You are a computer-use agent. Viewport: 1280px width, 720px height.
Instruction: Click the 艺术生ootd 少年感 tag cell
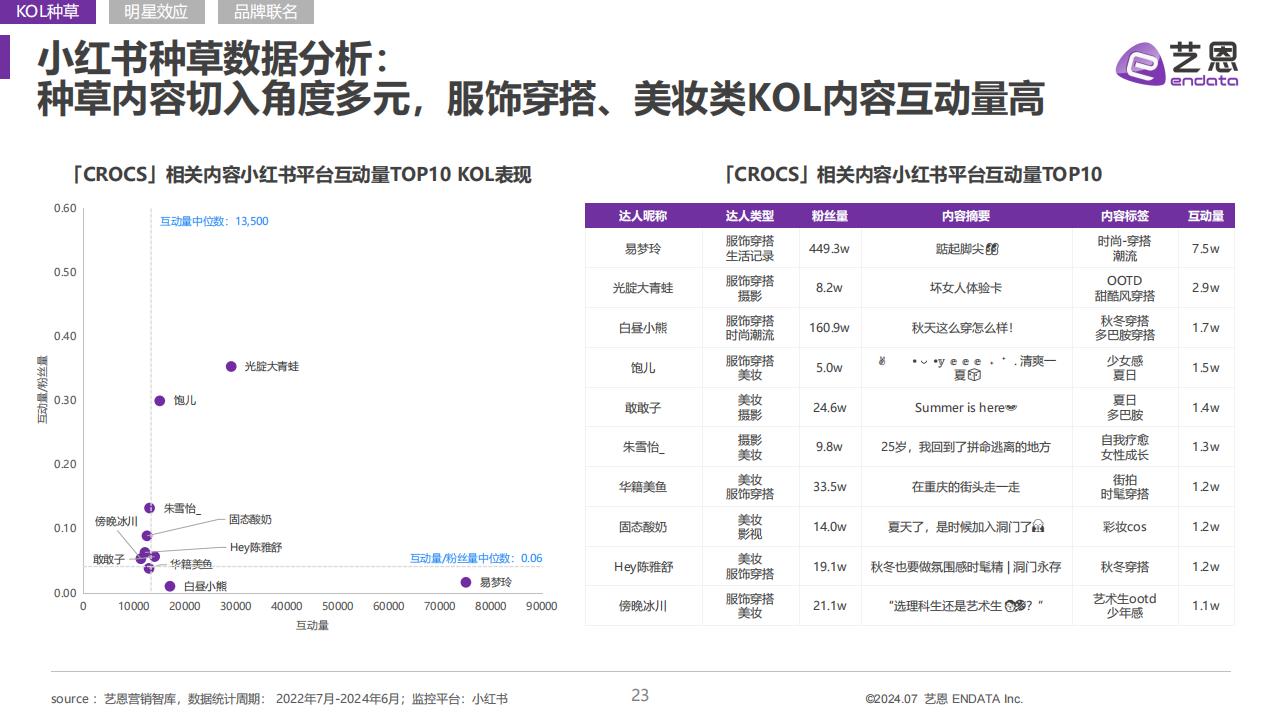pos(1125,606)
